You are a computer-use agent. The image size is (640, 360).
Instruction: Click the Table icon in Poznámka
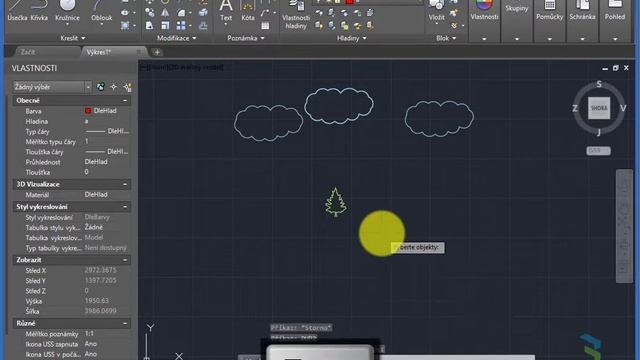point(265,26)
